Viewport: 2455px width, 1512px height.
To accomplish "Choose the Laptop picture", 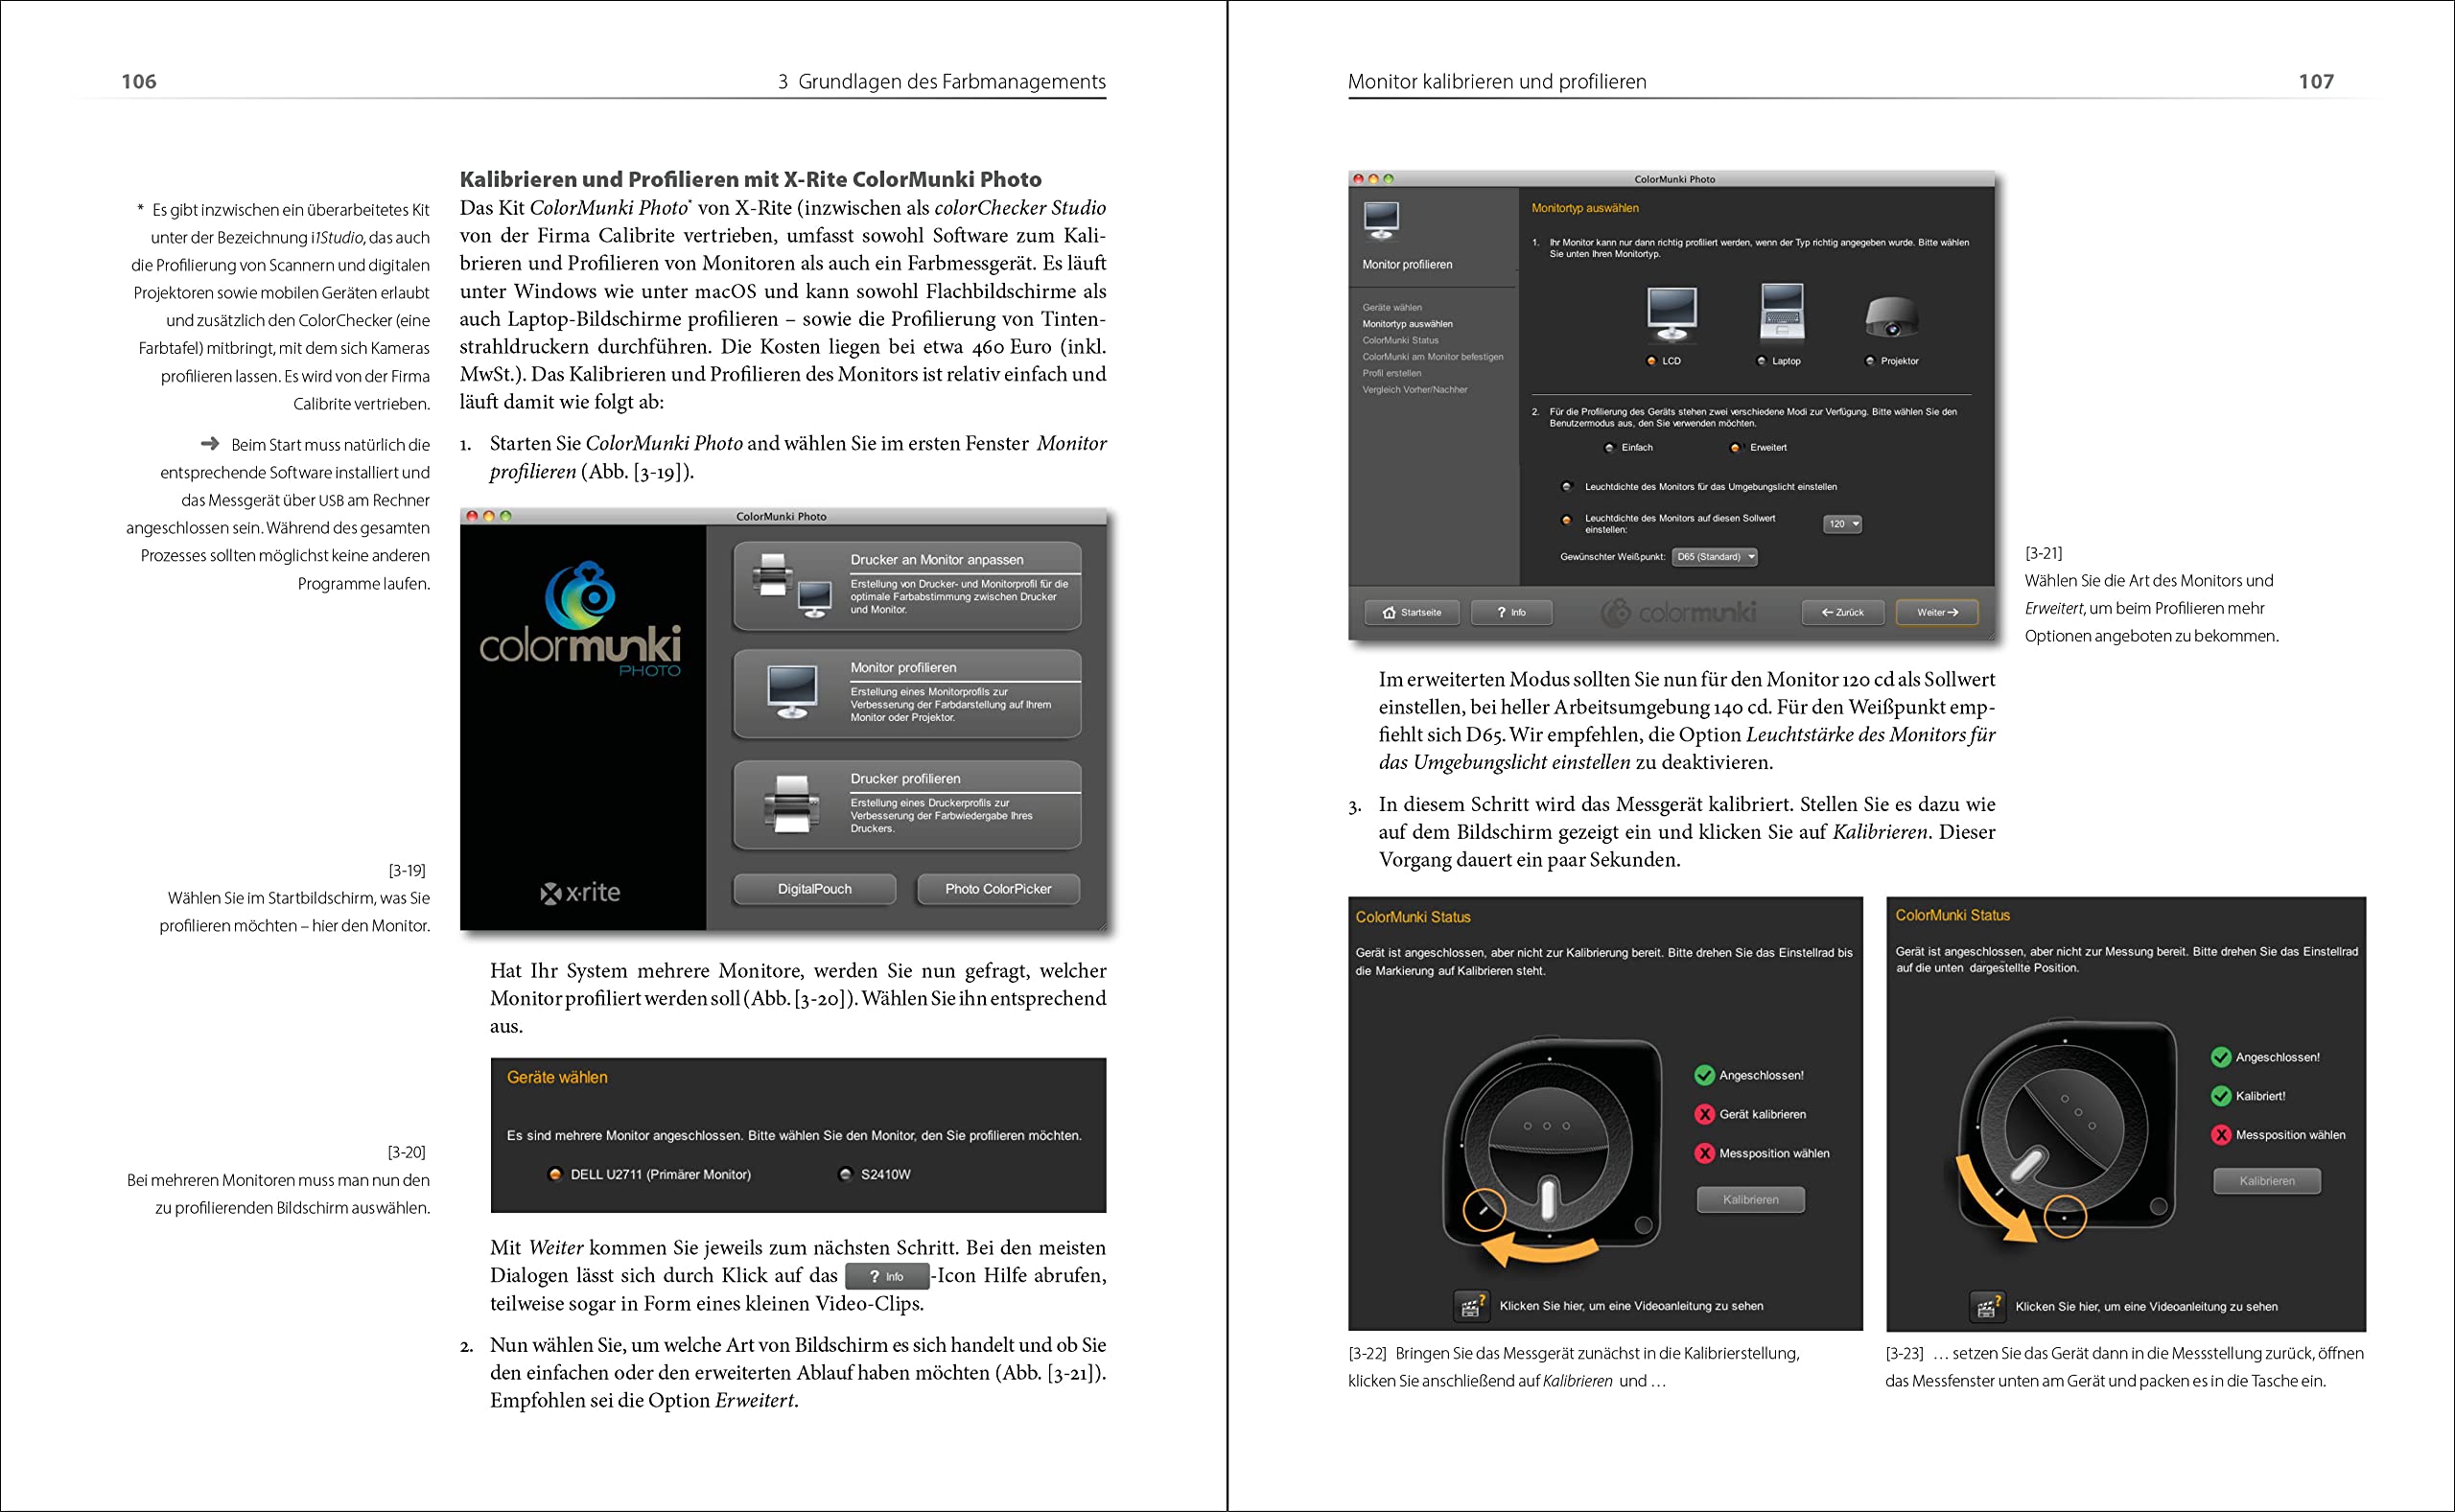I will pos(1781,313).
